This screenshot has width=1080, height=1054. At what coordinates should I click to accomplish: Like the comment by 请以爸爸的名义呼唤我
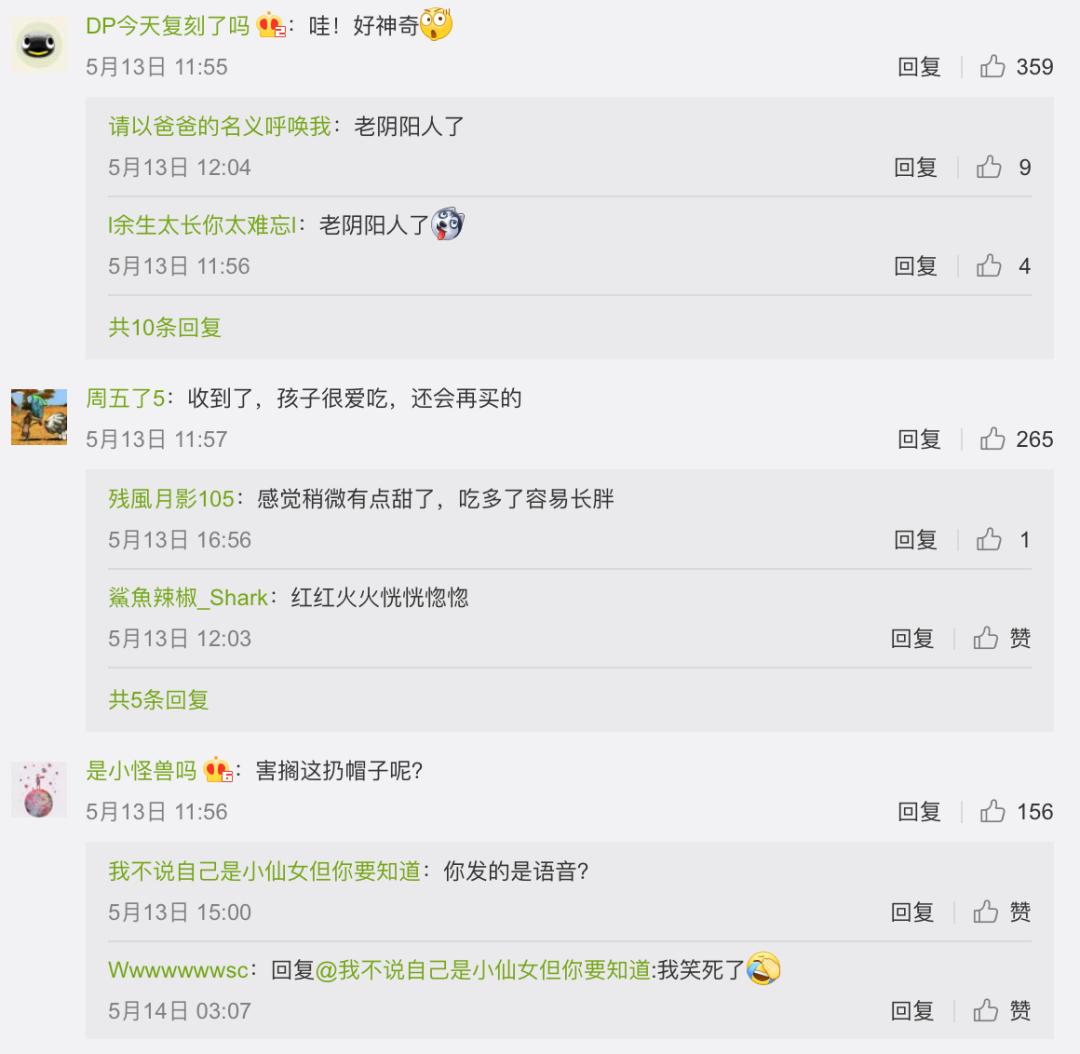[988, 167]
